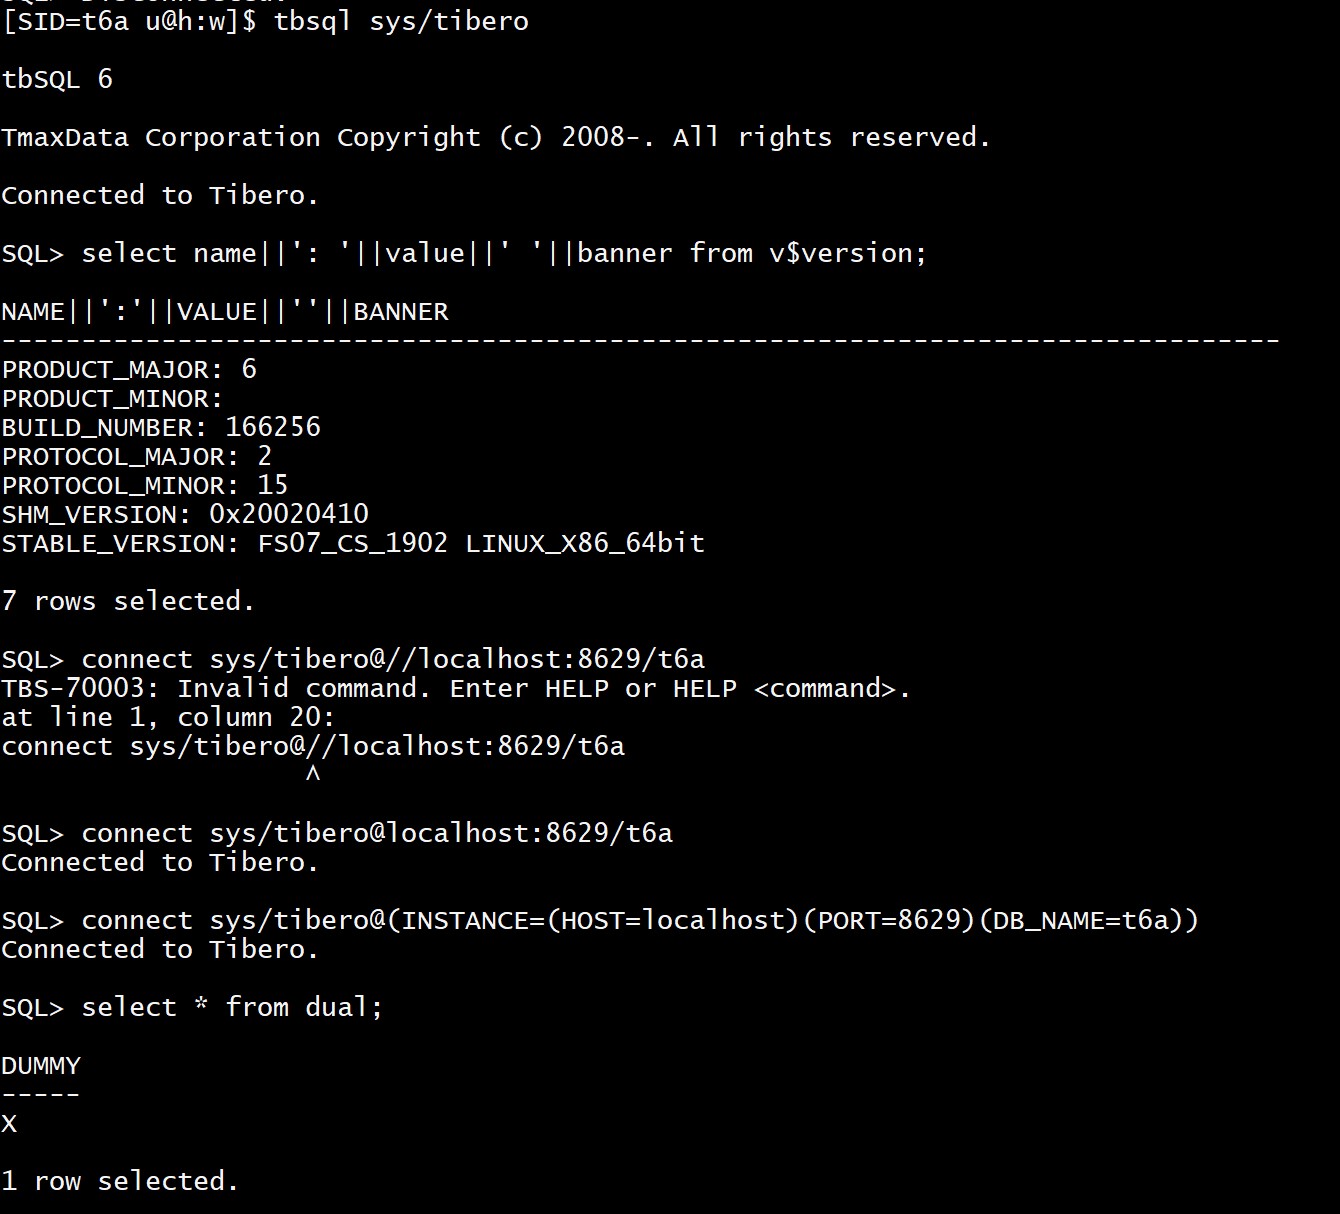
Task: Click the NAME||VALUE||BANNER column header
Action: (x=225, y=311)
